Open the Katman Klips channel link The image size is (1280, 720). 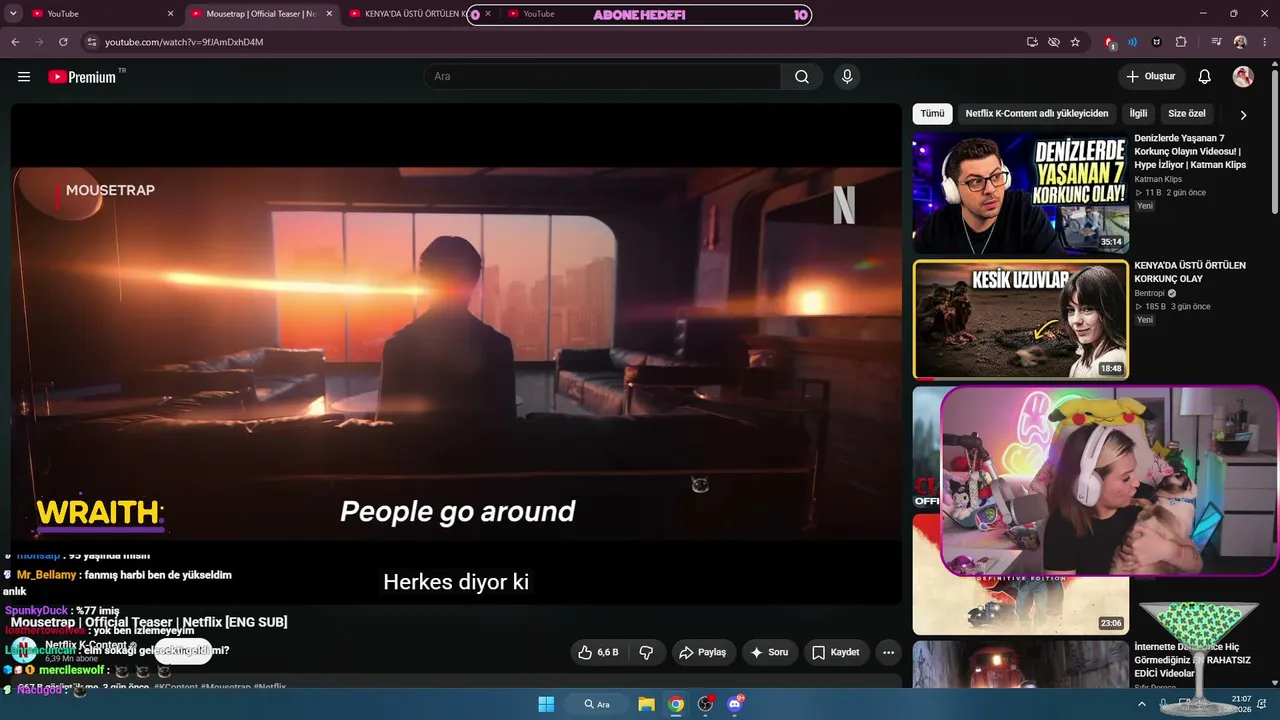[x=1158, y=179]
